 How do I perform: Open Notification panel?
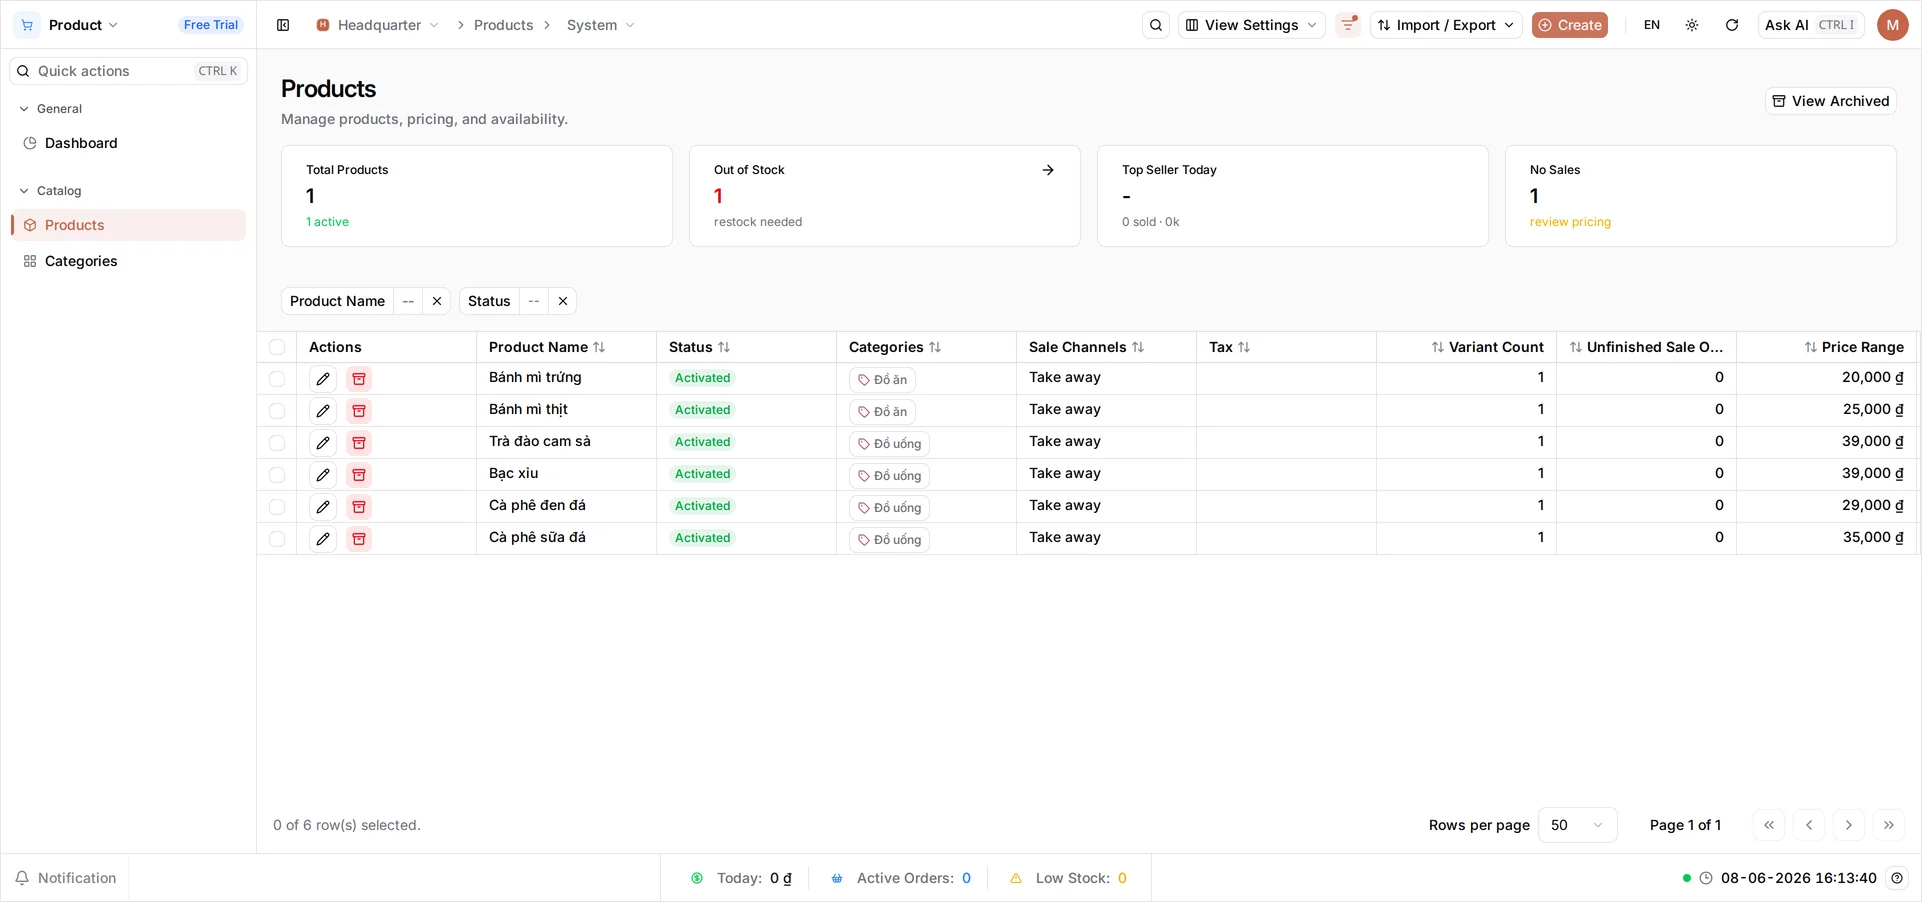[66, 878]
